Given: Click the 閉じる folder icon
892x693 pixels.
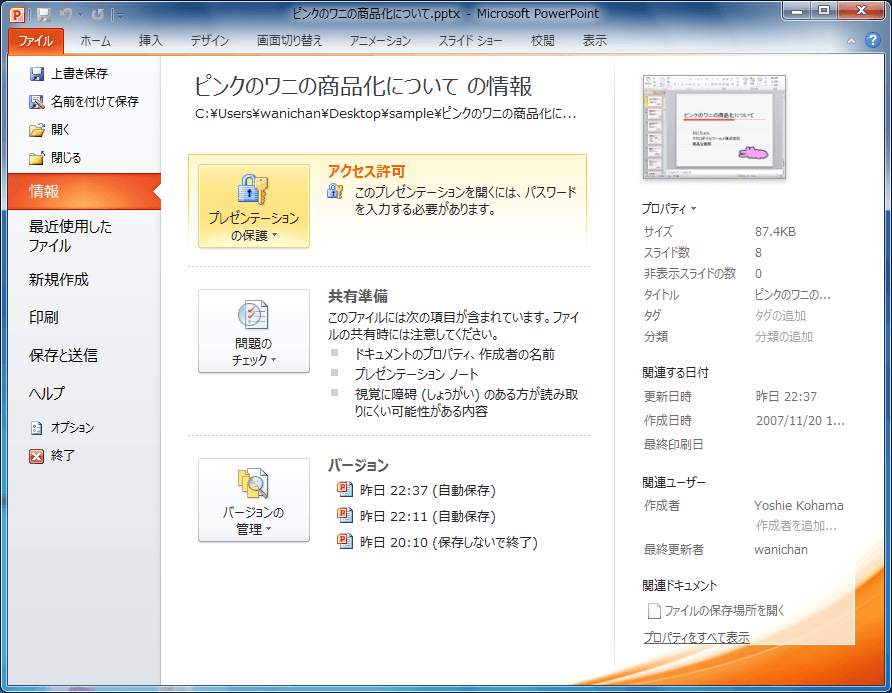Looking at the screenshot, I should tap(37, 158).
